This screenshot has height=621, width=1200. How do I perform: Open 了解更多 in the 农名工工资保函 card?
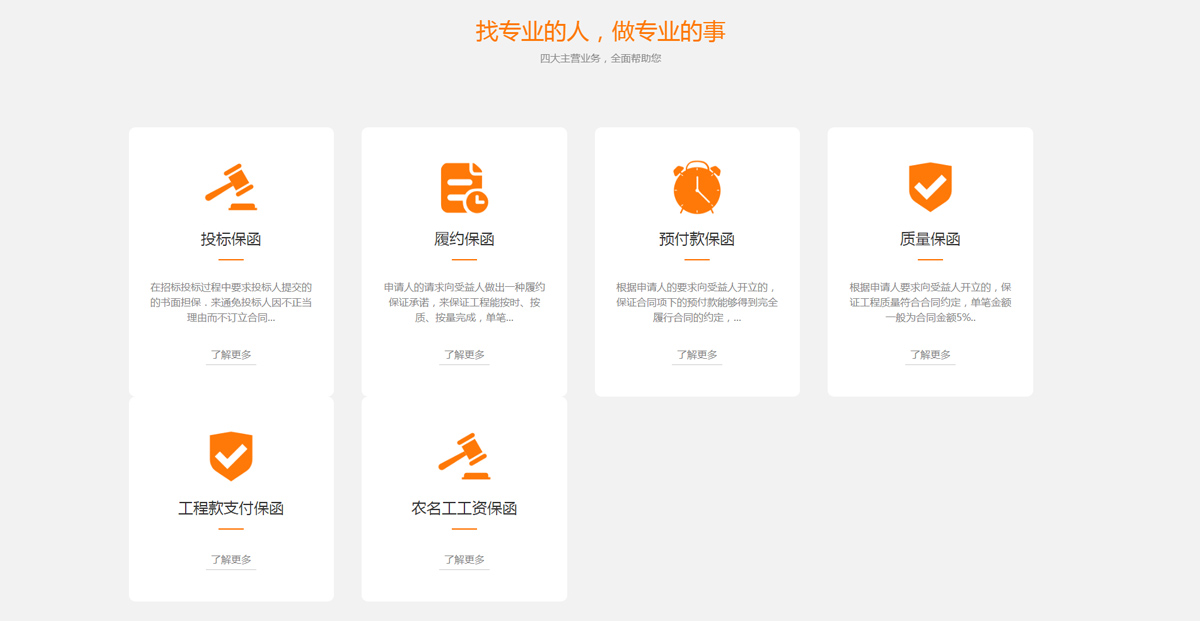coord(464,560)
